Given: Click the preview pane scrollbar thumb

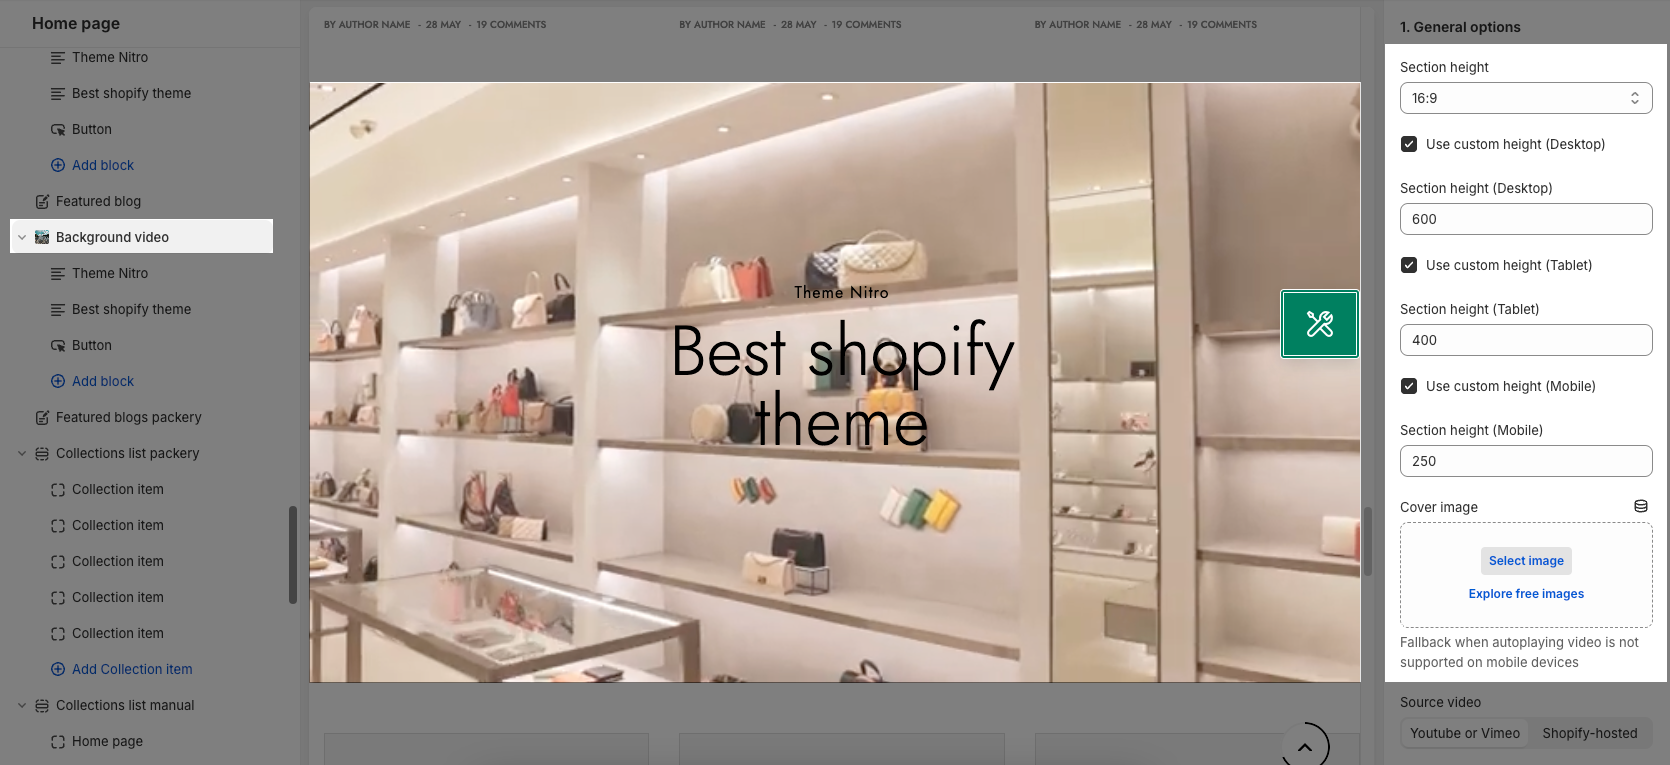Looking at the screenshot, I should [1367, 541].
